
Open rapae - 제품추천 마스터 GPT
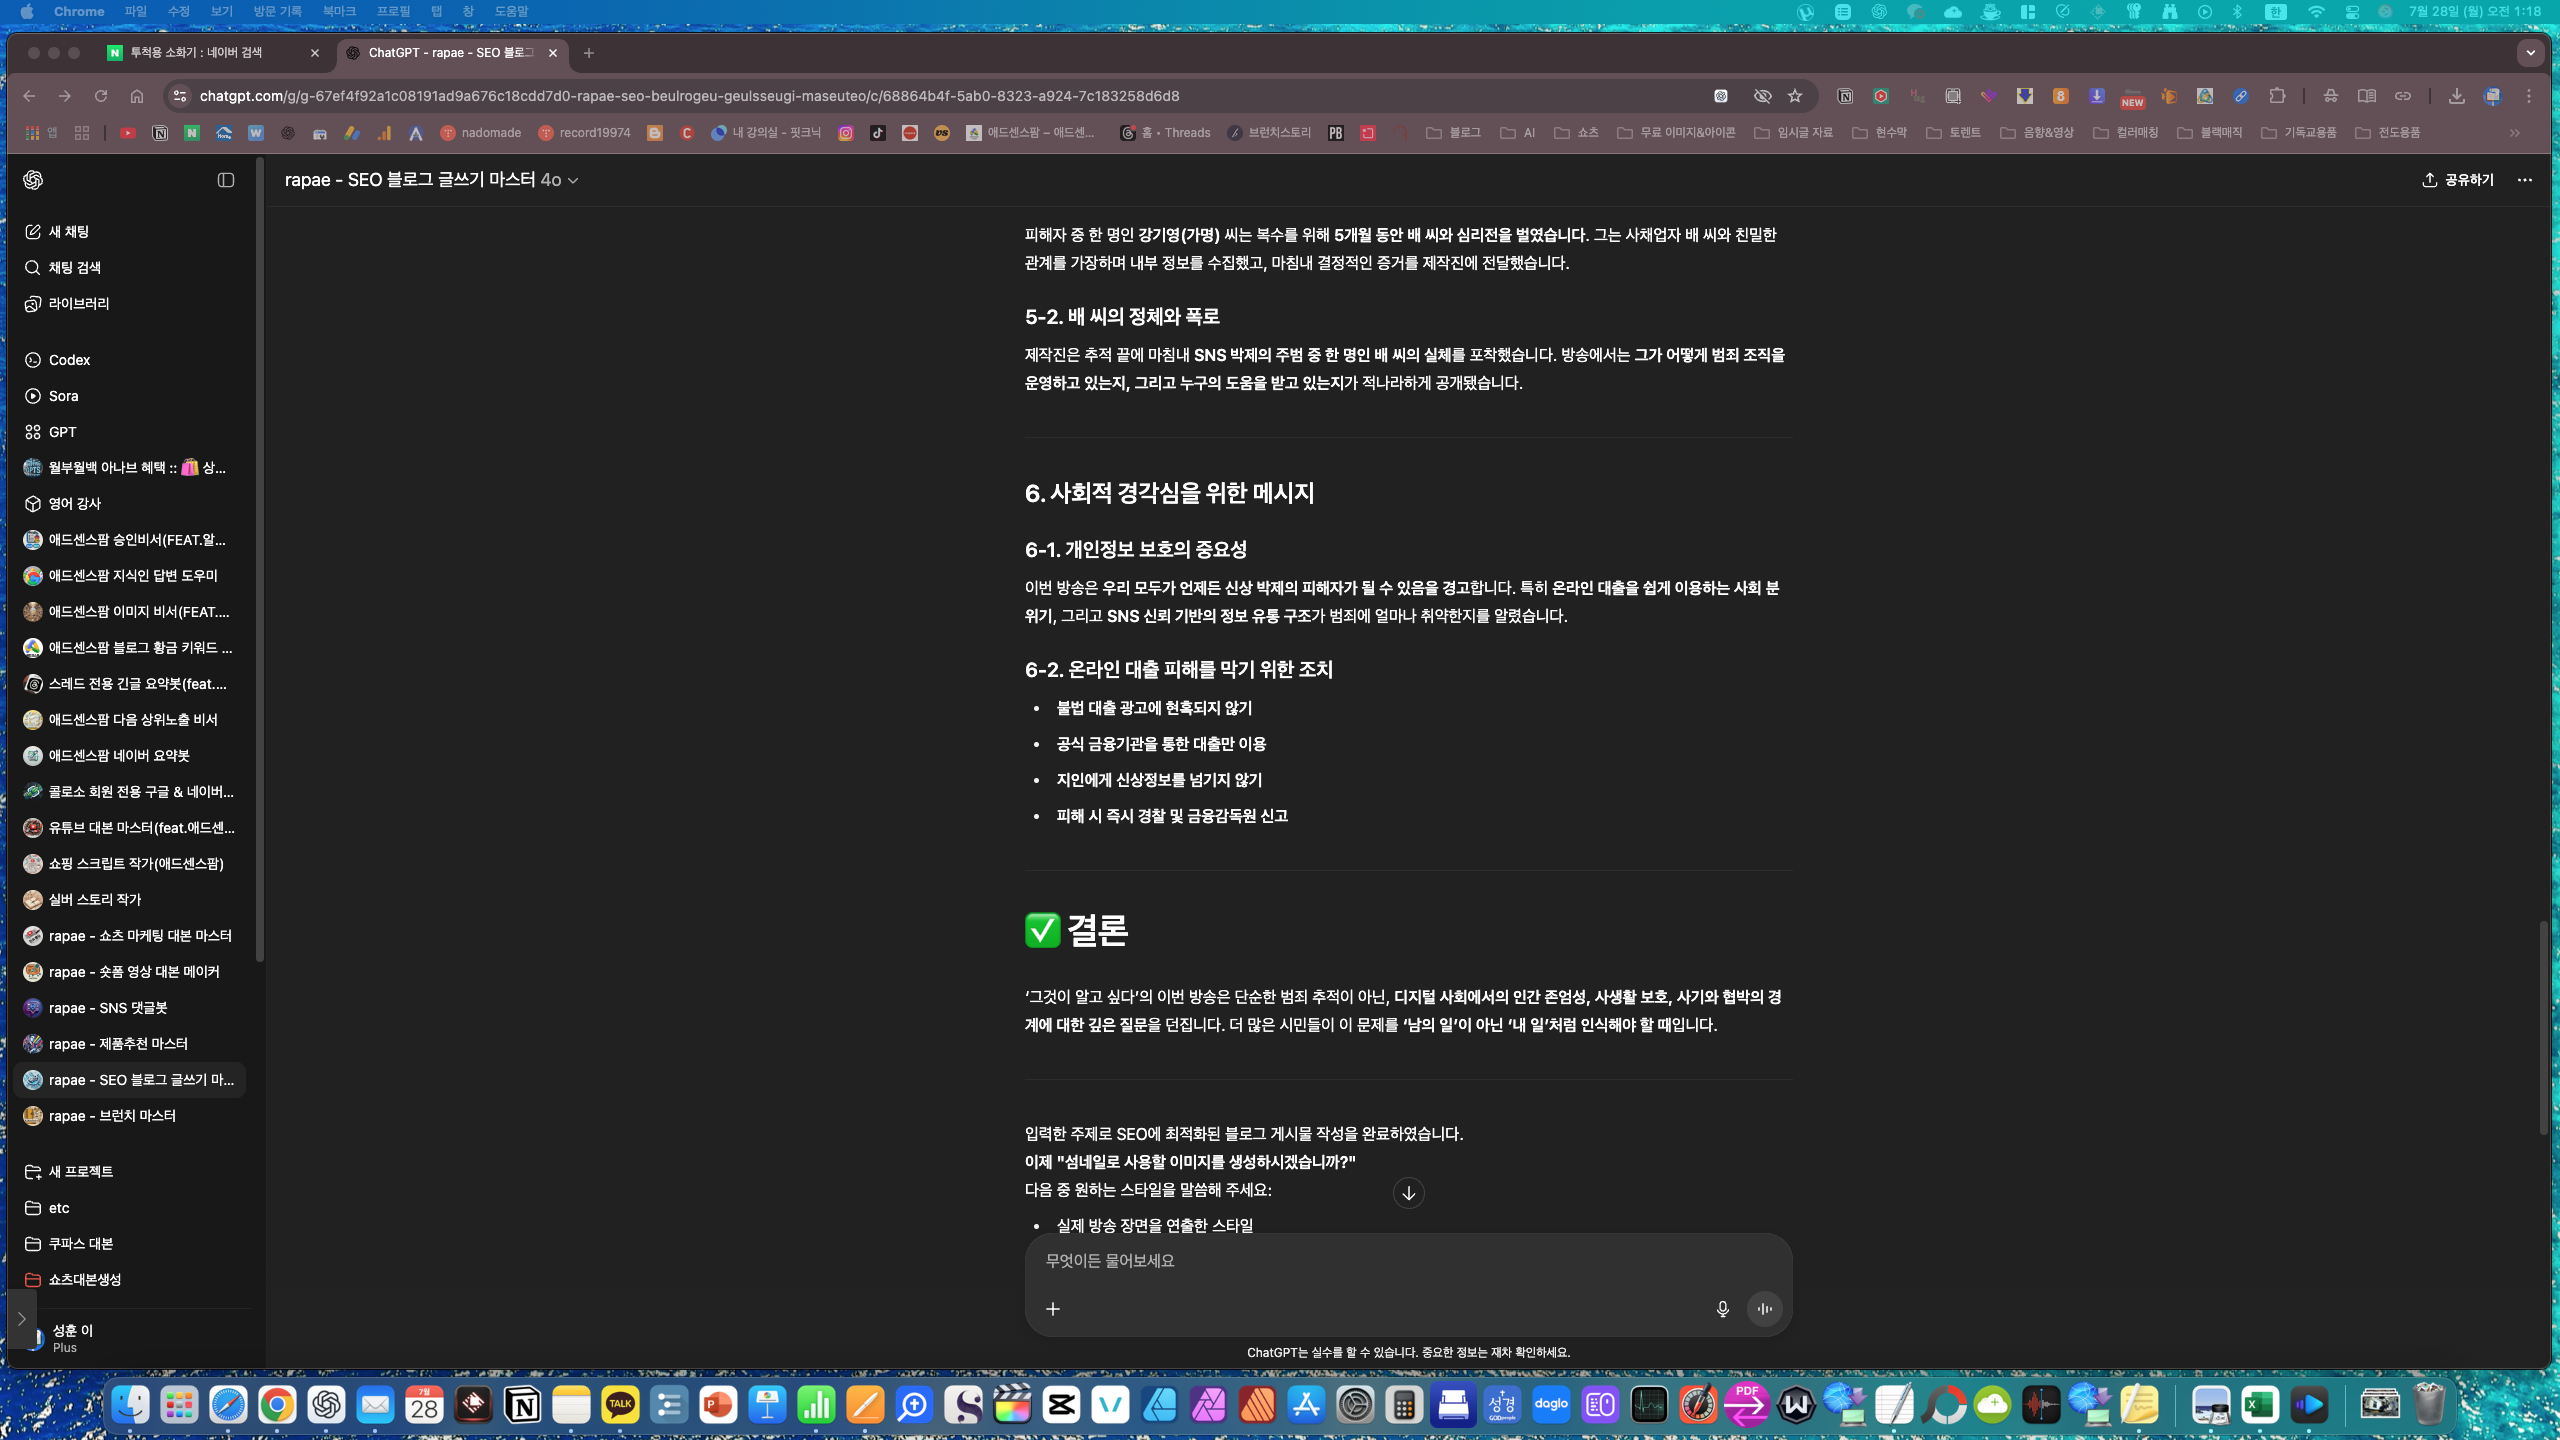click(130, 1044)
